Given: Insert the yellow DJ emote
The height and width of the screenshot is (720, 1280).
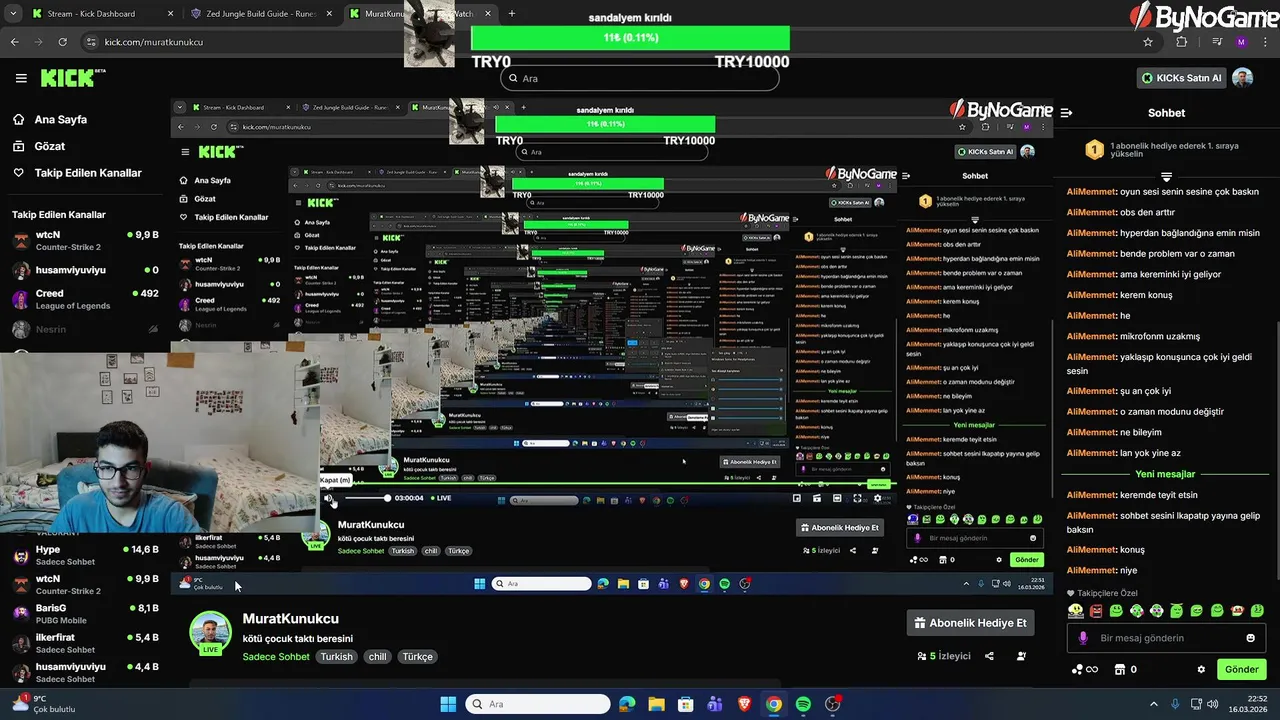Looking at the screenshot, I should click(x=1076, y=611).
